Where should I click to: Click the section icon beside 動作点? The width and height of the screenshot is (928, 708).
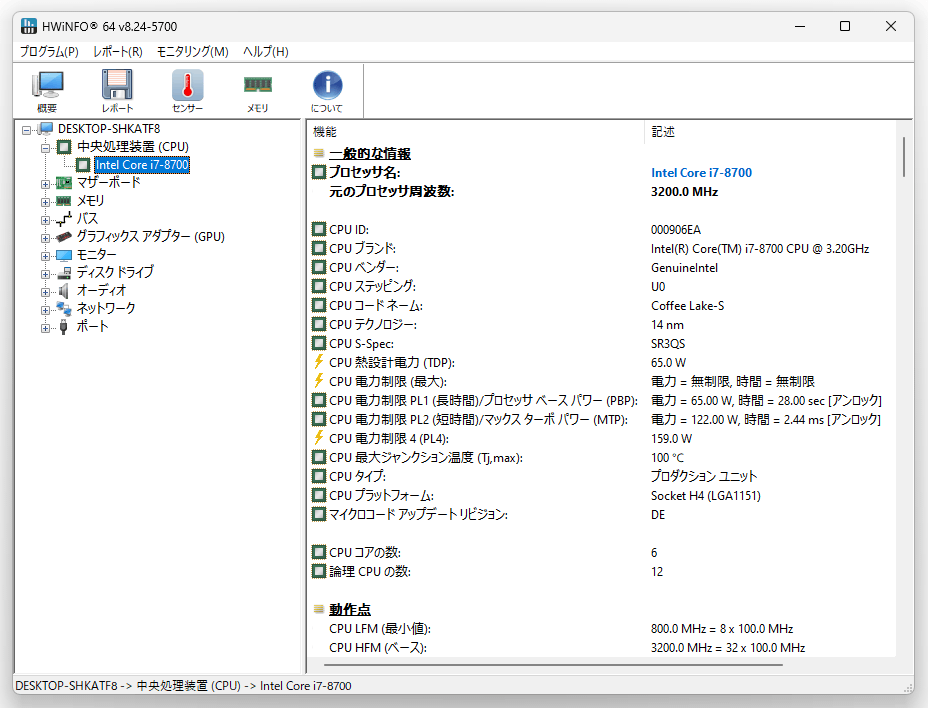(319, 609)
